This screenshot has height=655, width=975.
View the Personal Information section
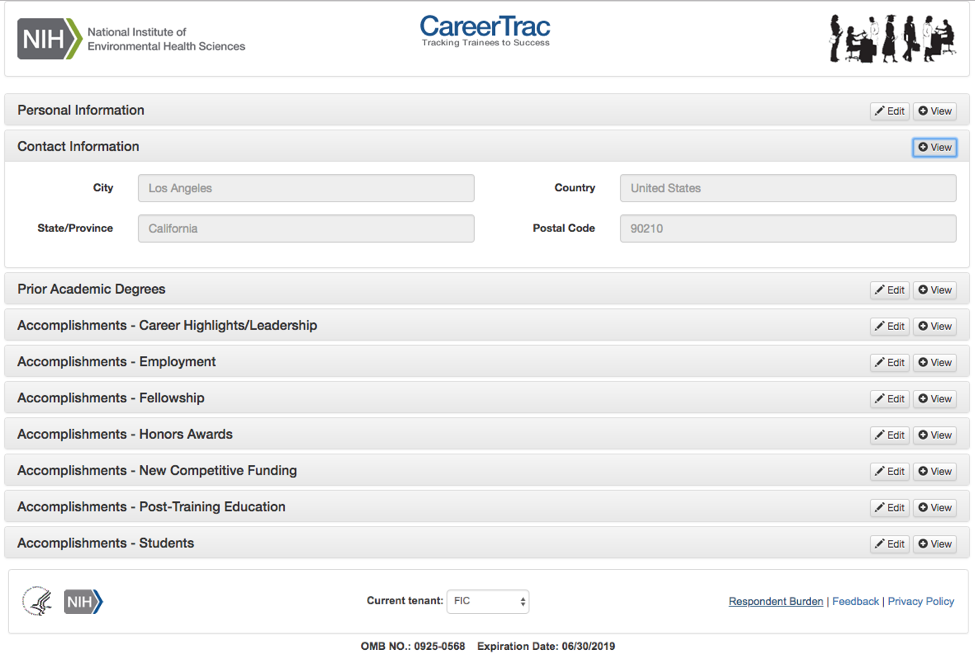(x=935, y=111)
